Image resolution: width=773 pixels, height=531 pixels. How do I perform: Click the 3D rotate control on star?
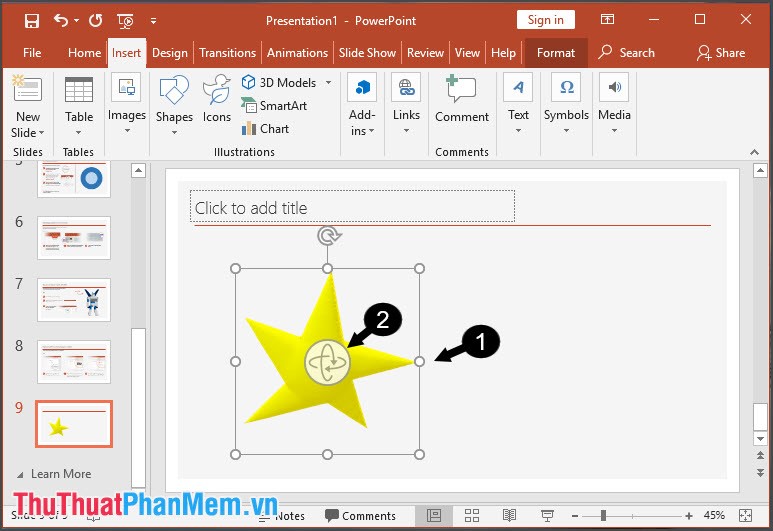point(327,362)
